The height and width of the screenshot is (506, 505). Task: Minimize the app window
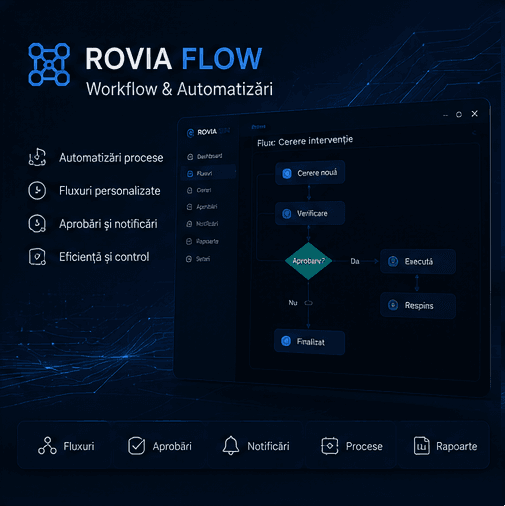click(445, 115)
